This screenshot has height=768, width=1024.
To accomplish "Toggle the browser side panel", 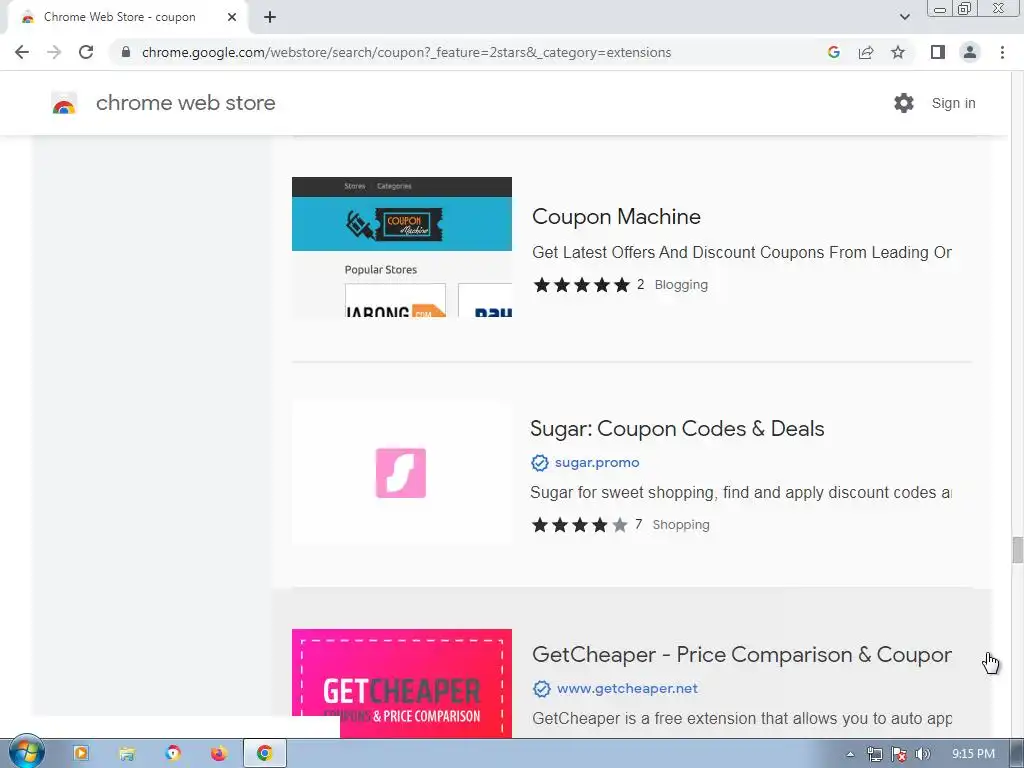I will click(x=938, y=52).
